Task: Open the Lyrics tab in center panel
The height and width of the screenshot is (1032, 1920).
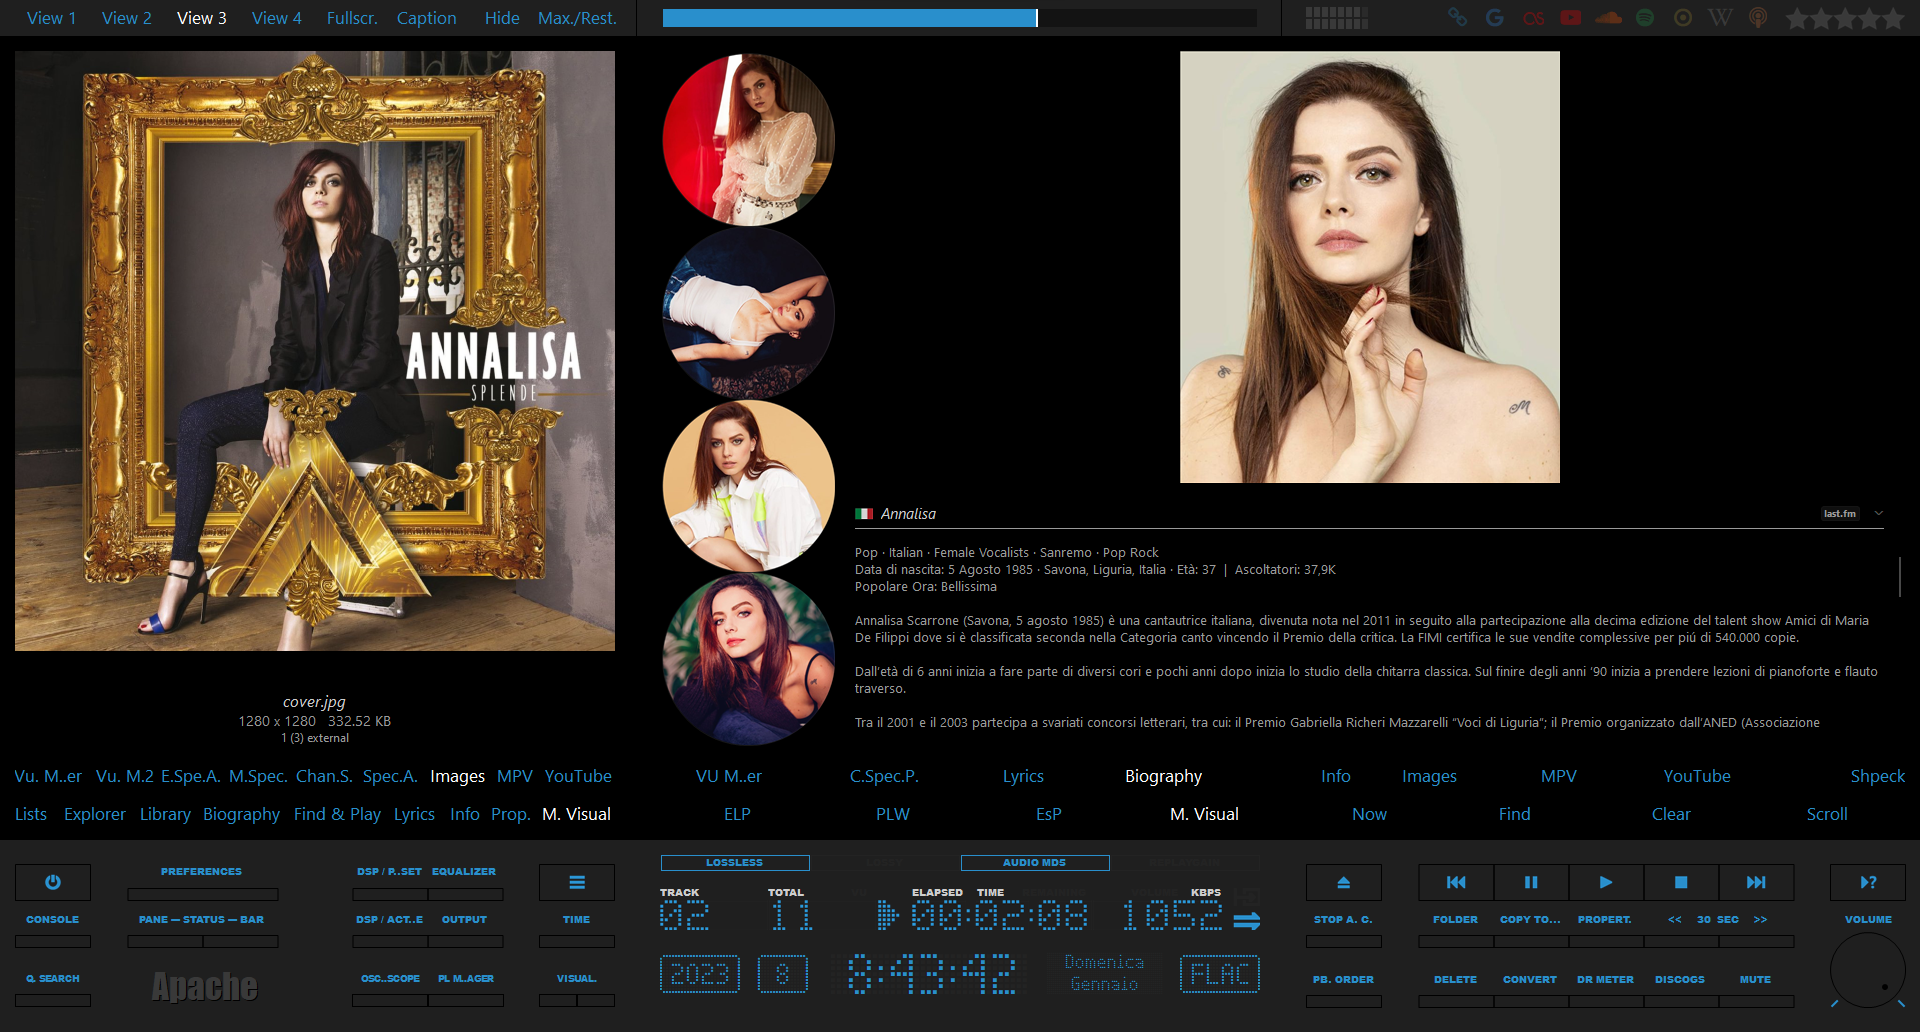Action: 1023,776
